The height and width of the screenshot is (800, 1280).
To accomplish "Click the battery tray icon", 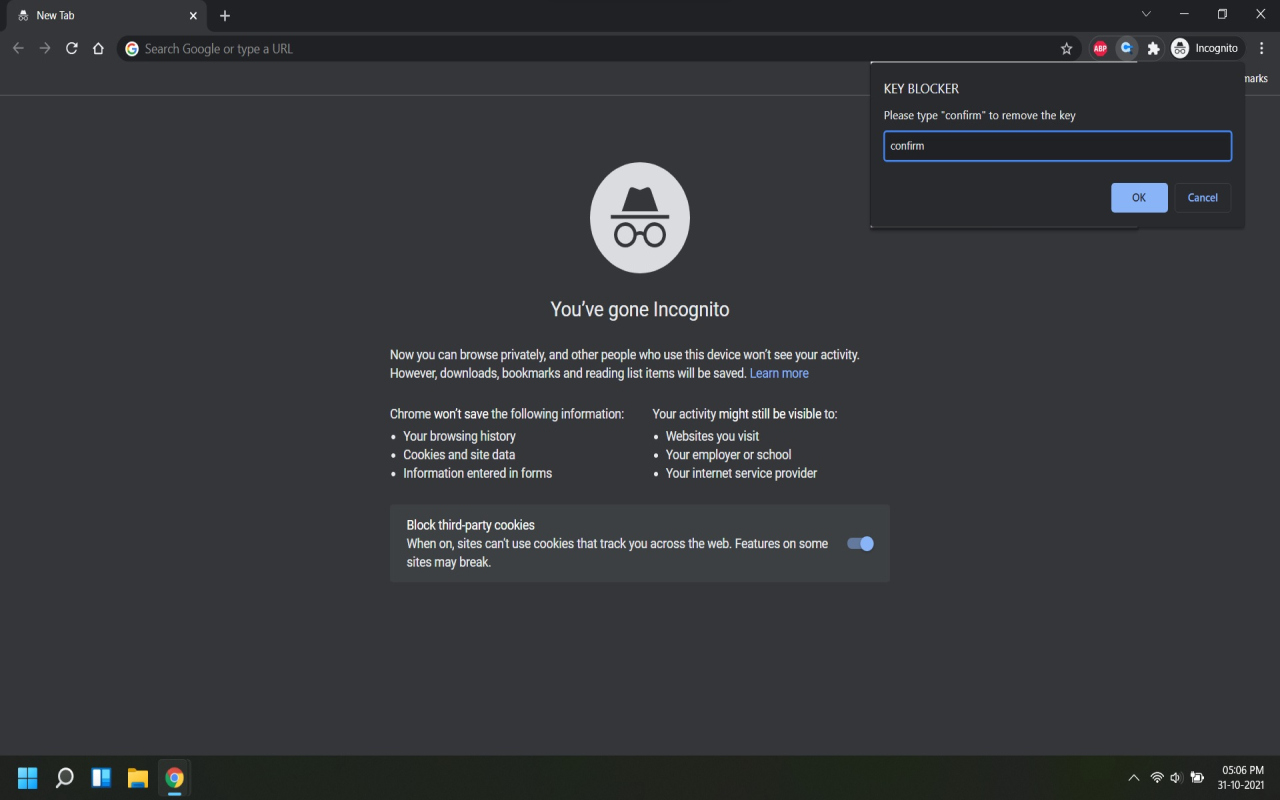I will (x=1197, y=778).
